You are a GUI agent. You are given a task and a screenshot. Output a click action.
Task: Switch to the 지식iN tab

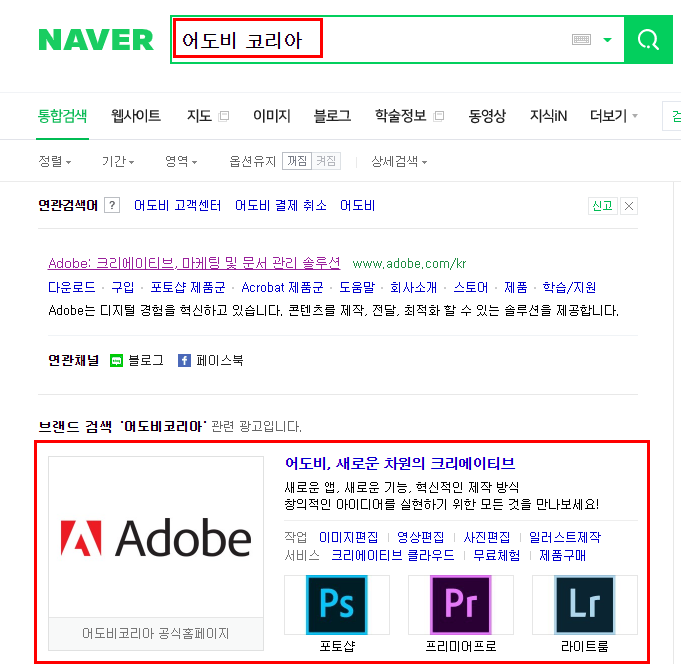(x=548, y=116)
